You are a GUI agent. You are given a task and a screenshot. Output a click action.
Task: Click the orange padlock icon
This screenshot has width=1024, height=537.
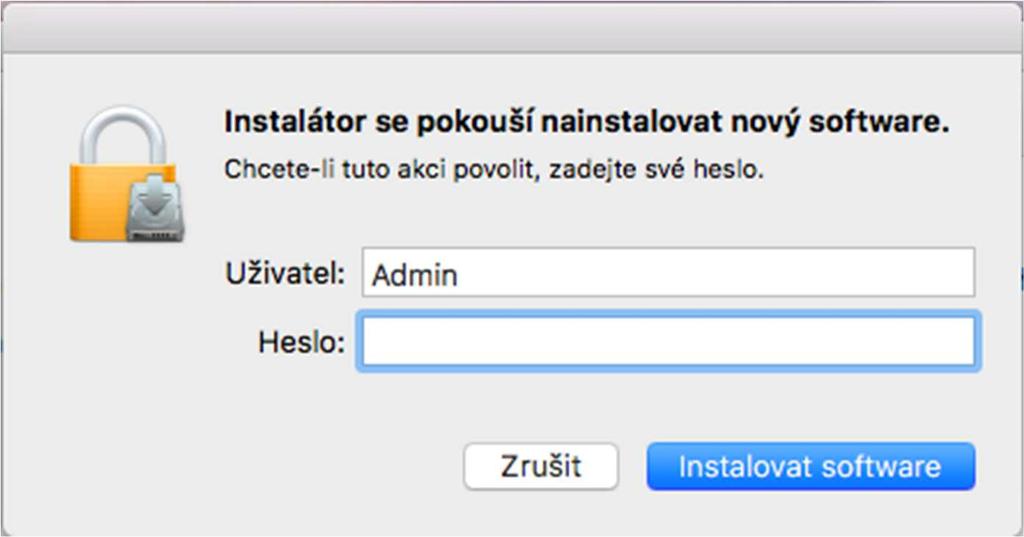tap(127, 174)
